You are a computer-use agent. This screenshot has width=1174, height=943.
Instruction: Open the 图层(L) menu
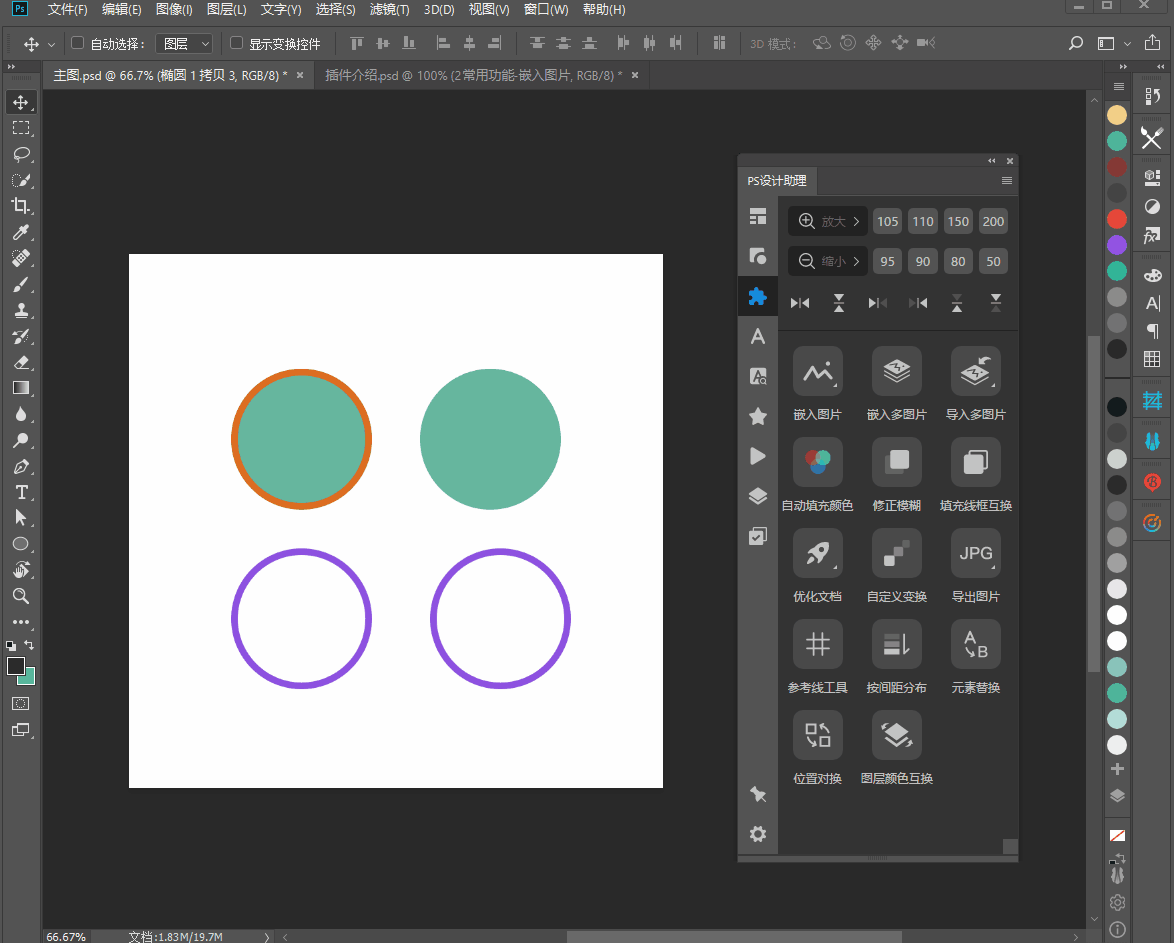(226, 10)
